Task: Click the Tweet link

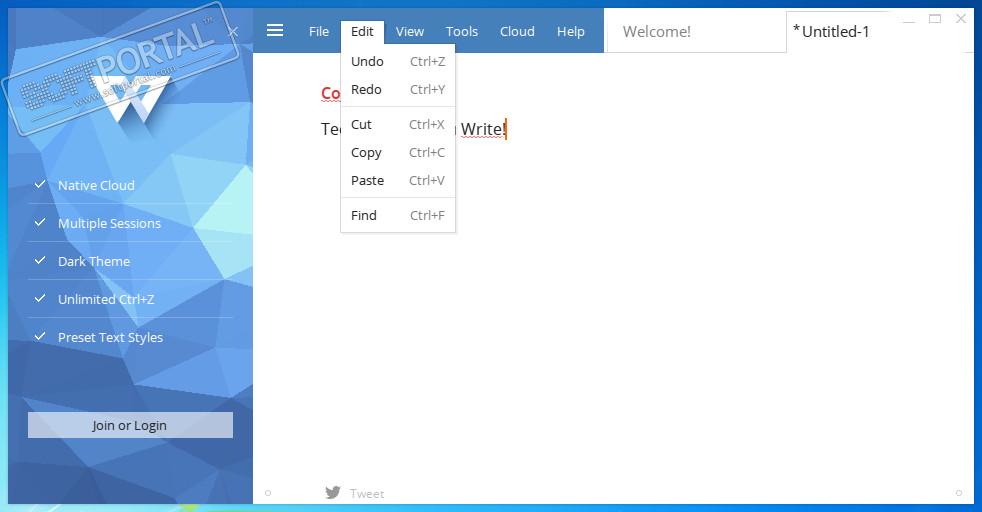Action: tap(367, 494)
